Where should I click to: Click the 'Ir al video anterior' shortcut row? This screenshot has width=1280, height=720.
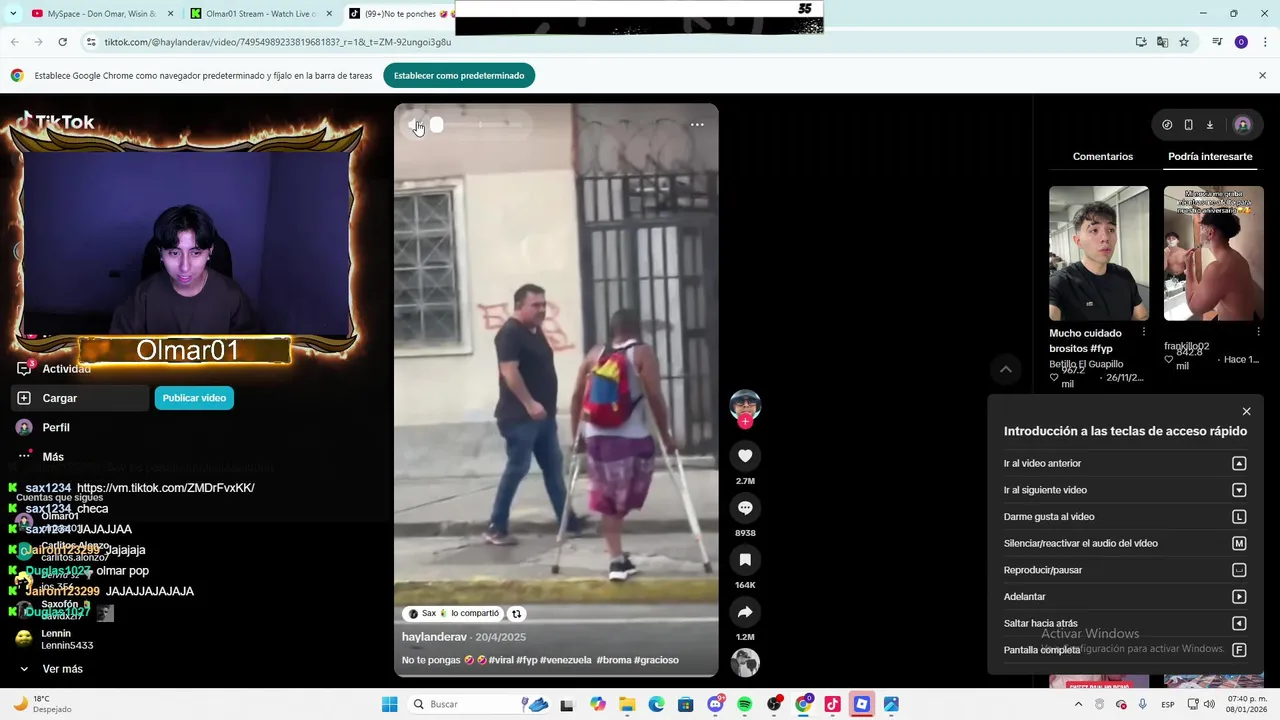pos(1125,463)
